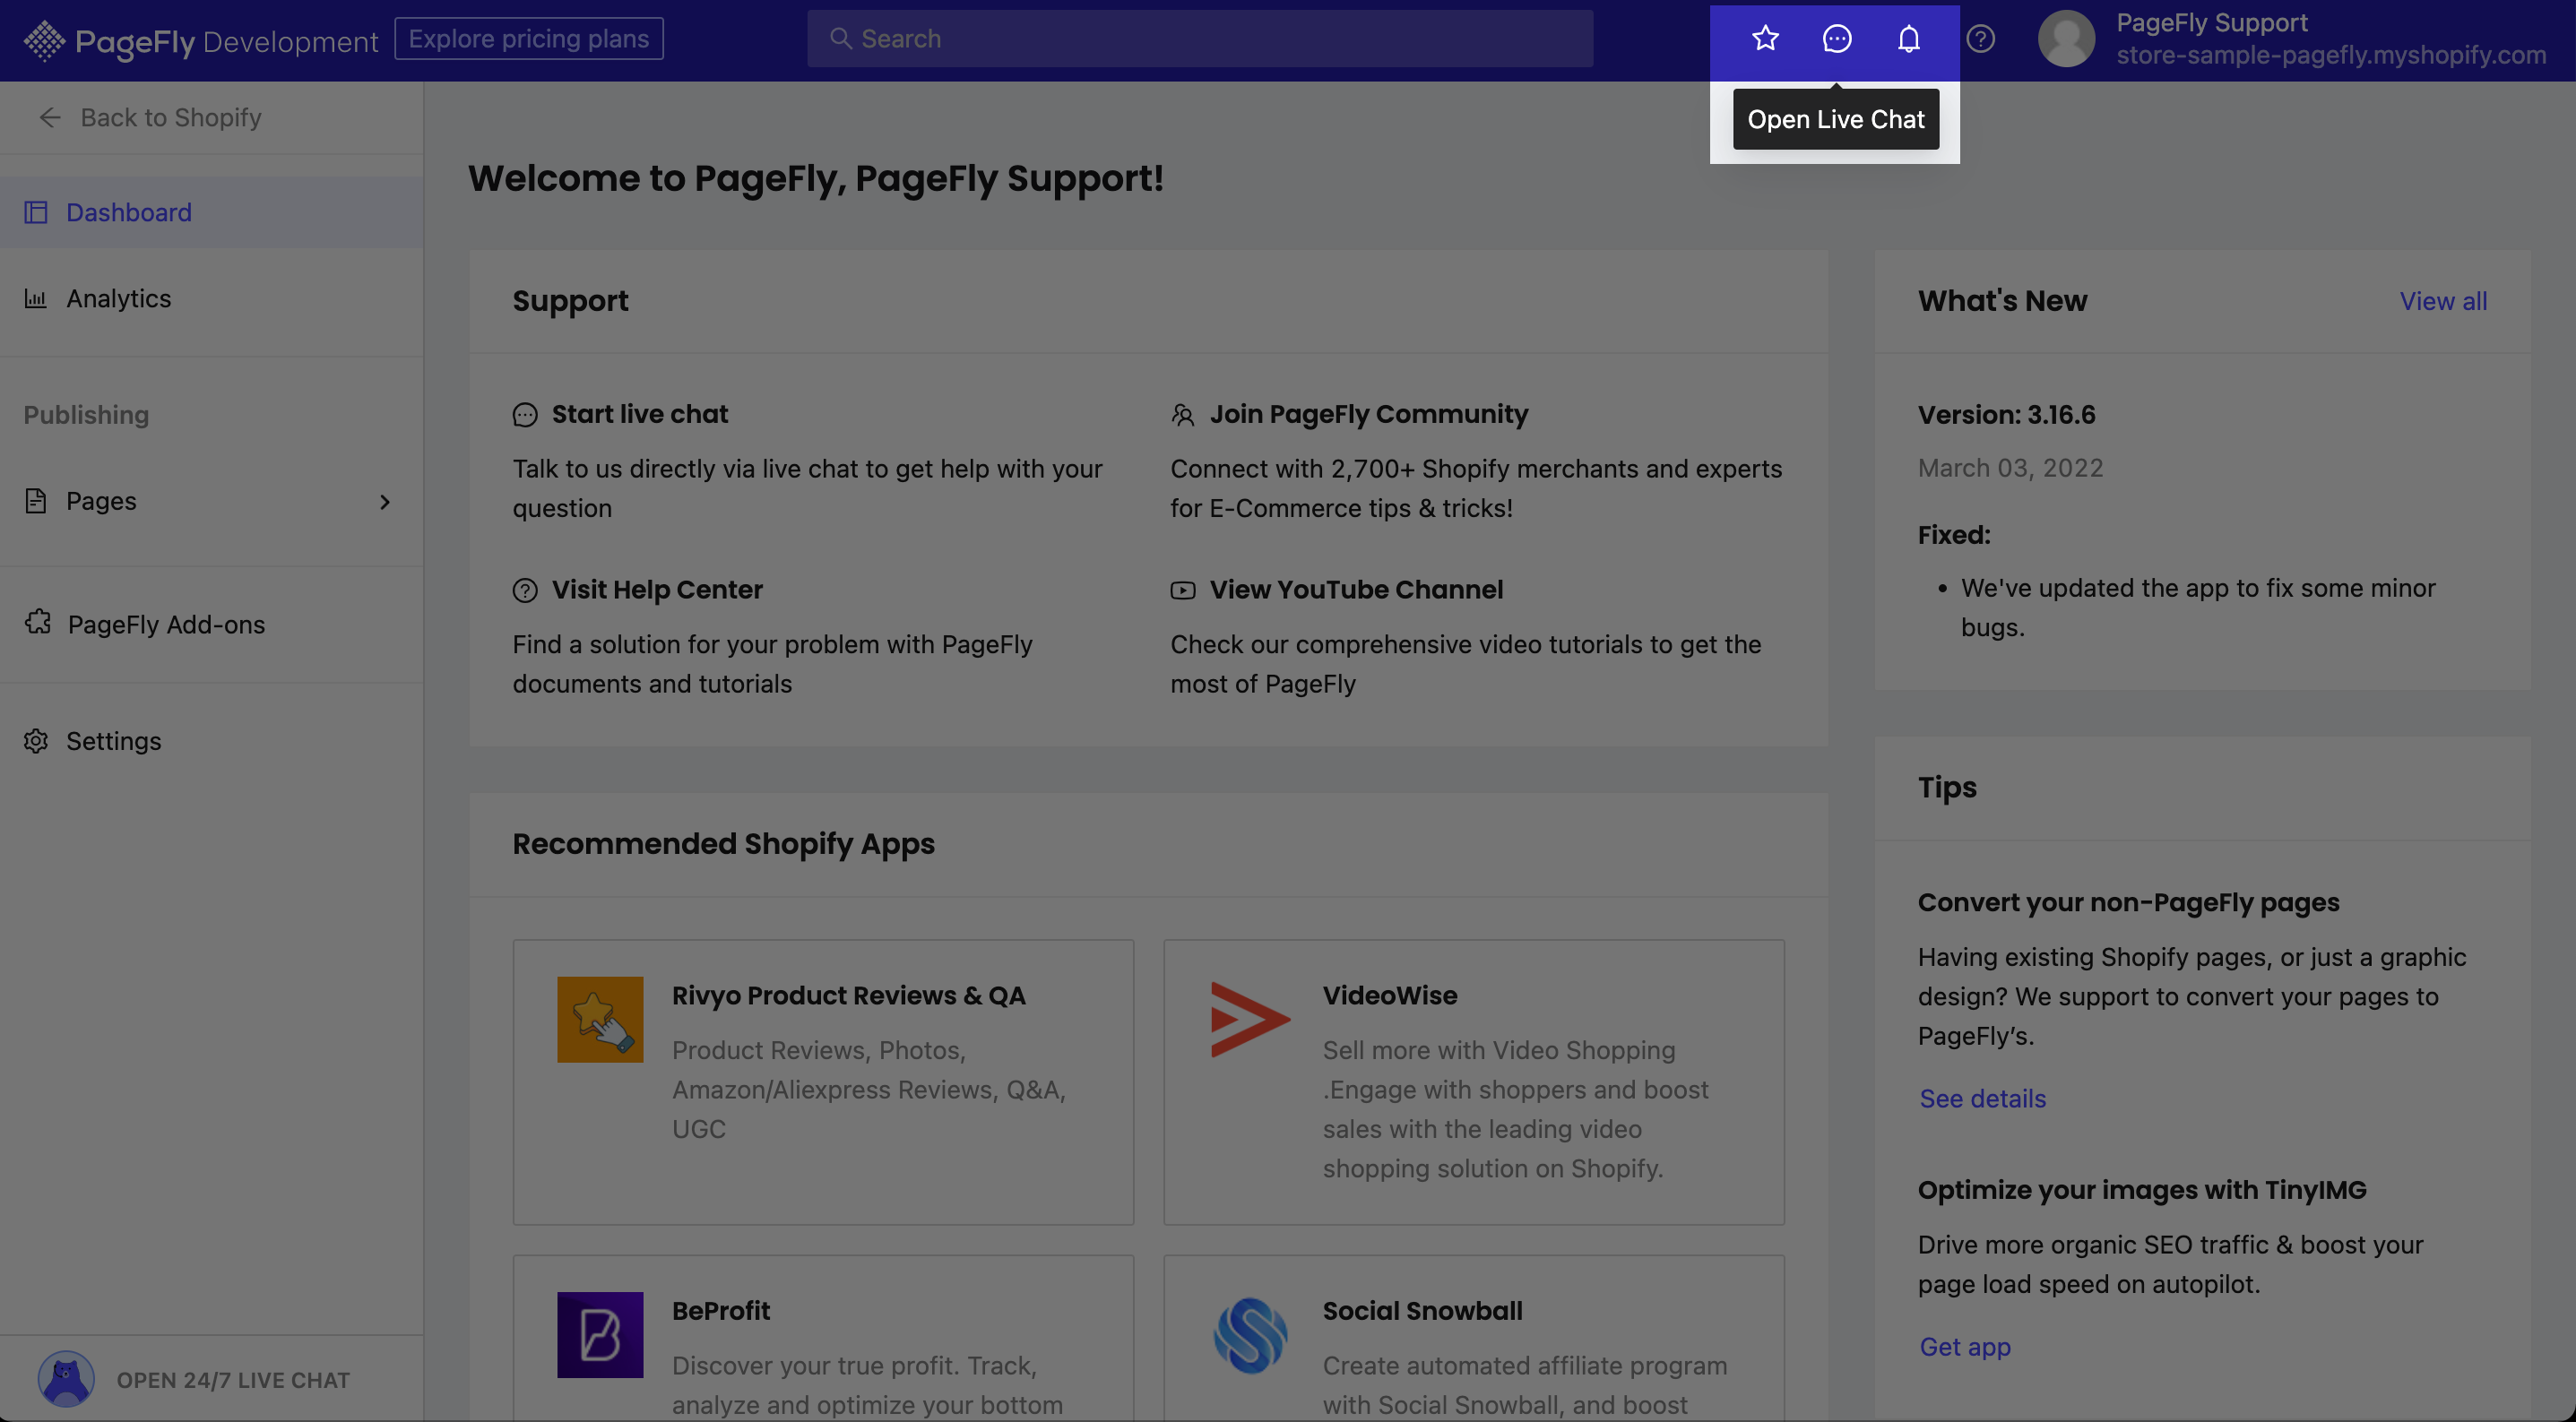Click the chat icon beside Start live chat
The height and width of the screenshot is (1422, 2576).
click(525, 414)
